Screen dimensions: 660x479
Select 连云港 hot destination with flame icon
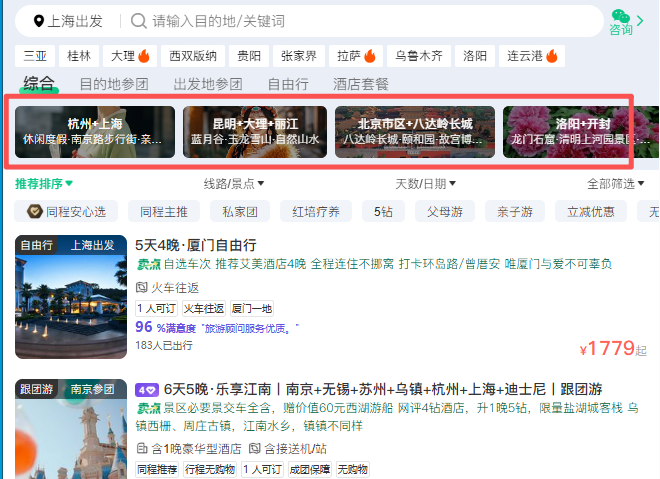[532, 56]
